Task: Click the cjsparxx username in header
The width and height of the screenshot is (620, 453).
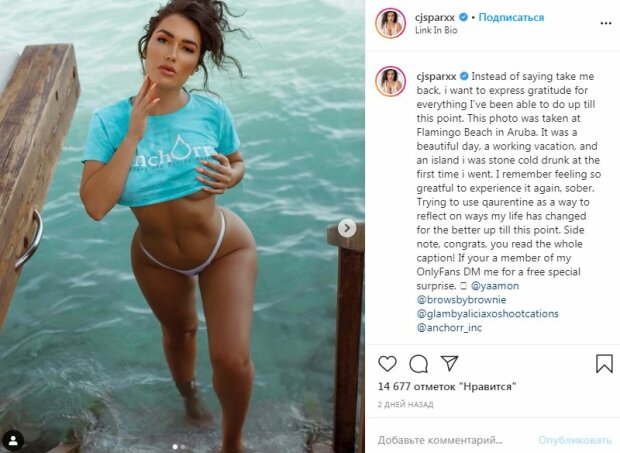Action: pos(435,17)
